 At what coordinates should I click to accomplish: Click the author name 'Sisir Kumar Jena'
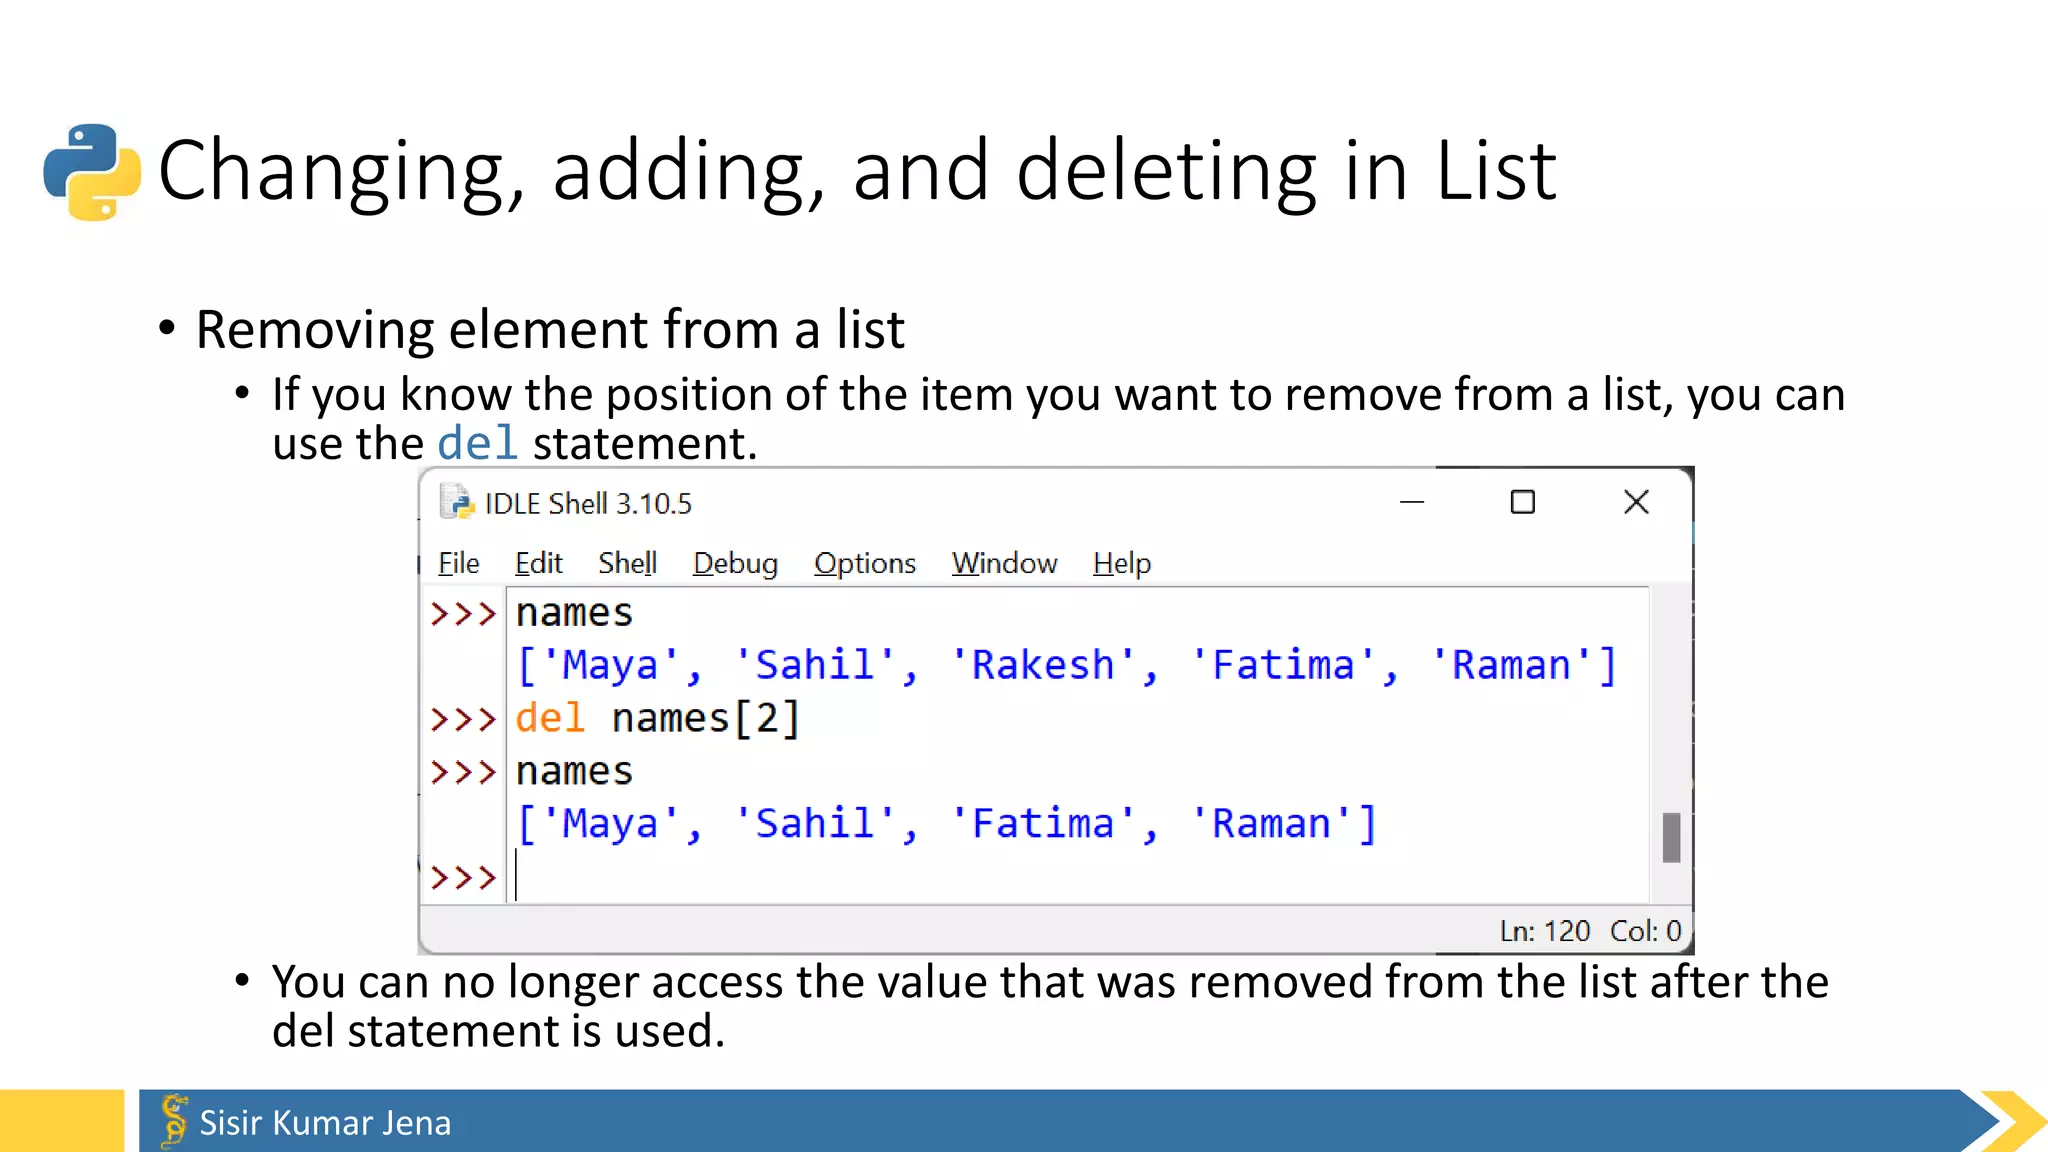(x=325, y=1122)
